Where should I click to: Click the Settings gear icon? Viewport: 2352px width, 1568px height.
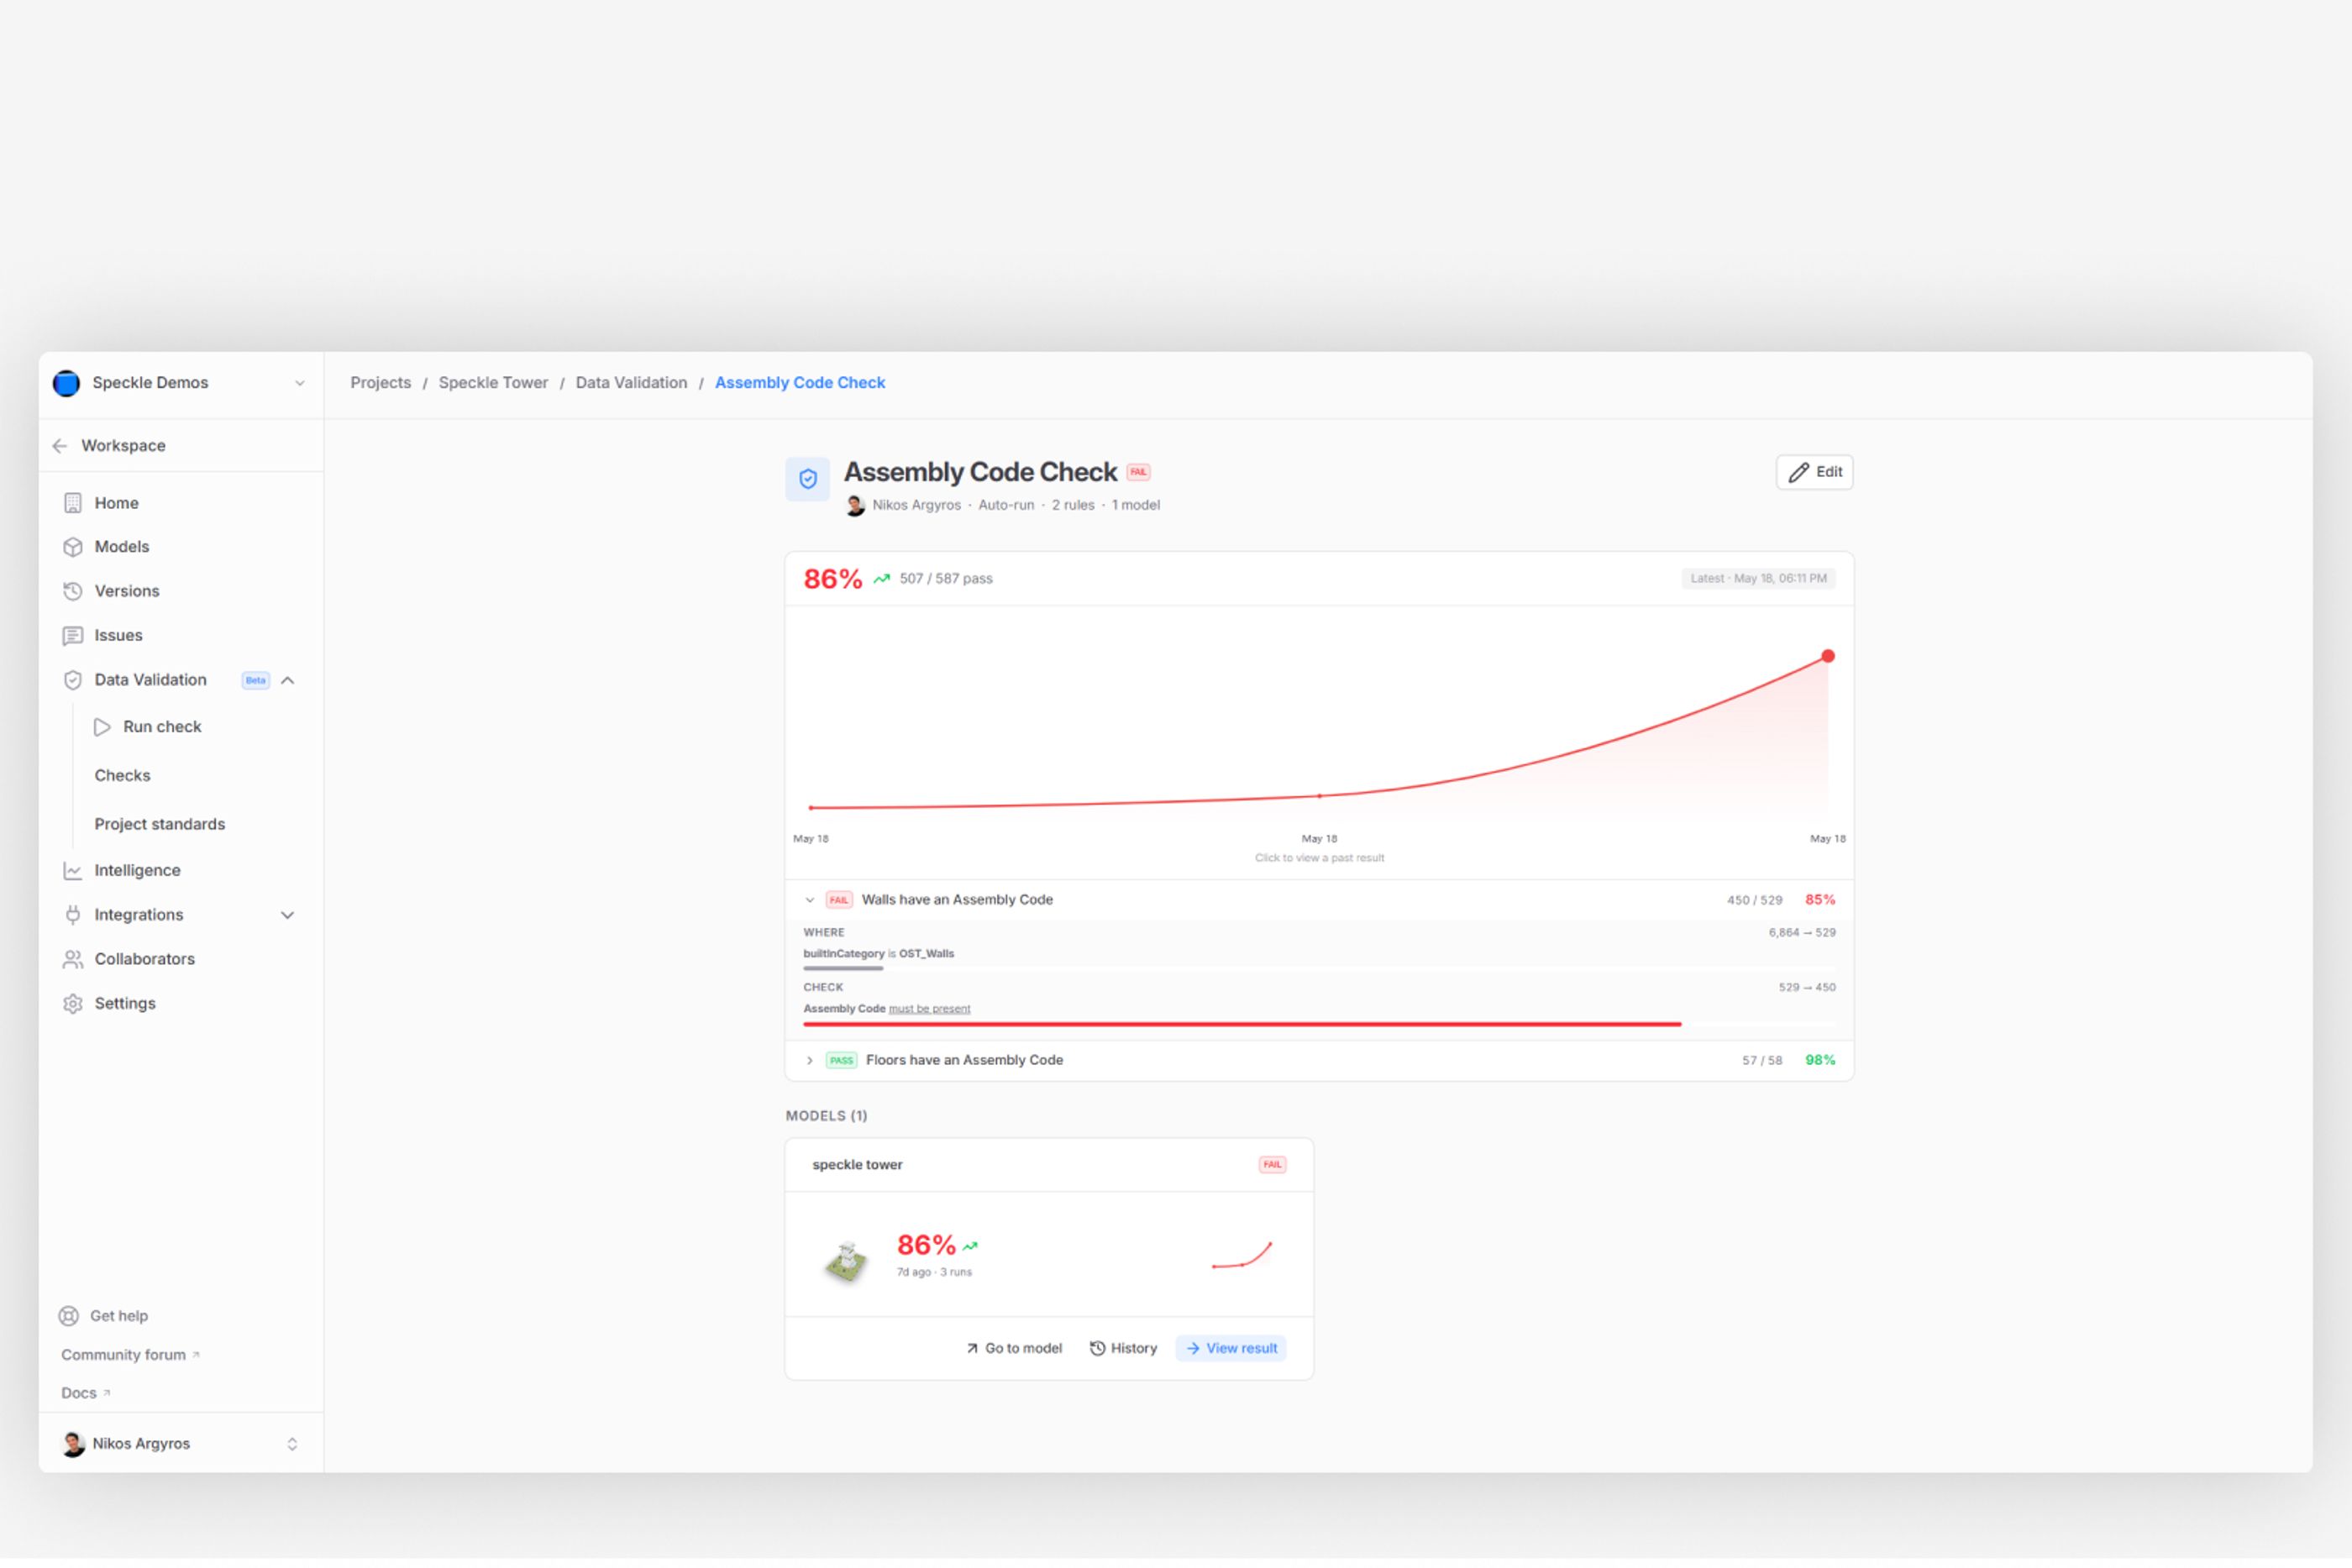pyautogui.click(x=73, y=1004)
